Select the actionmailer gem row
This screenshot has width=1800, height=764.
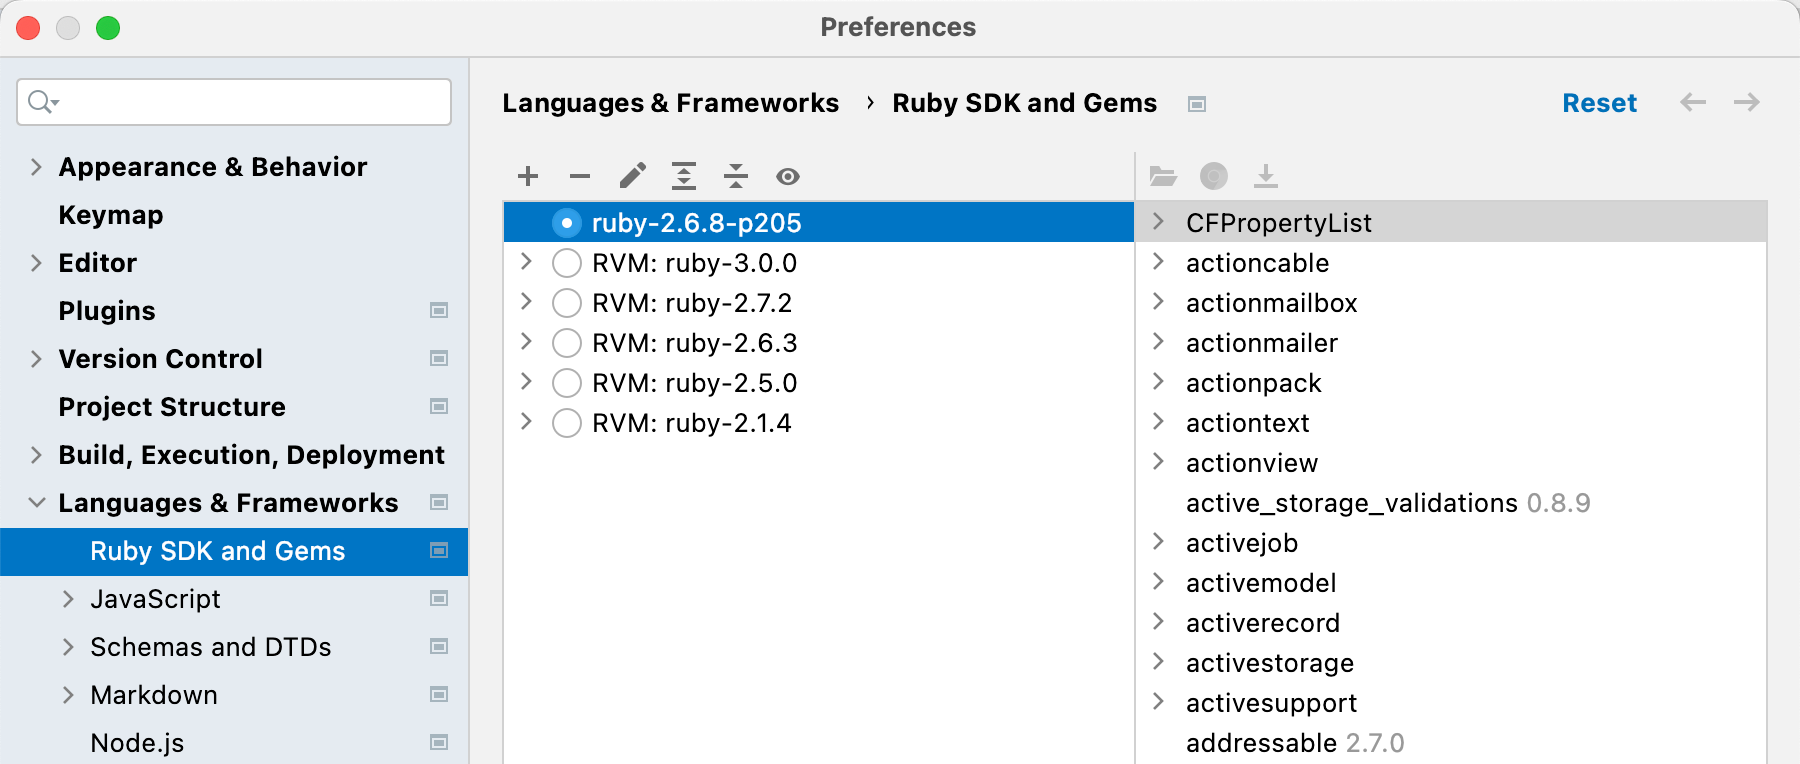pyautogui.click(x=1451, y=343)
